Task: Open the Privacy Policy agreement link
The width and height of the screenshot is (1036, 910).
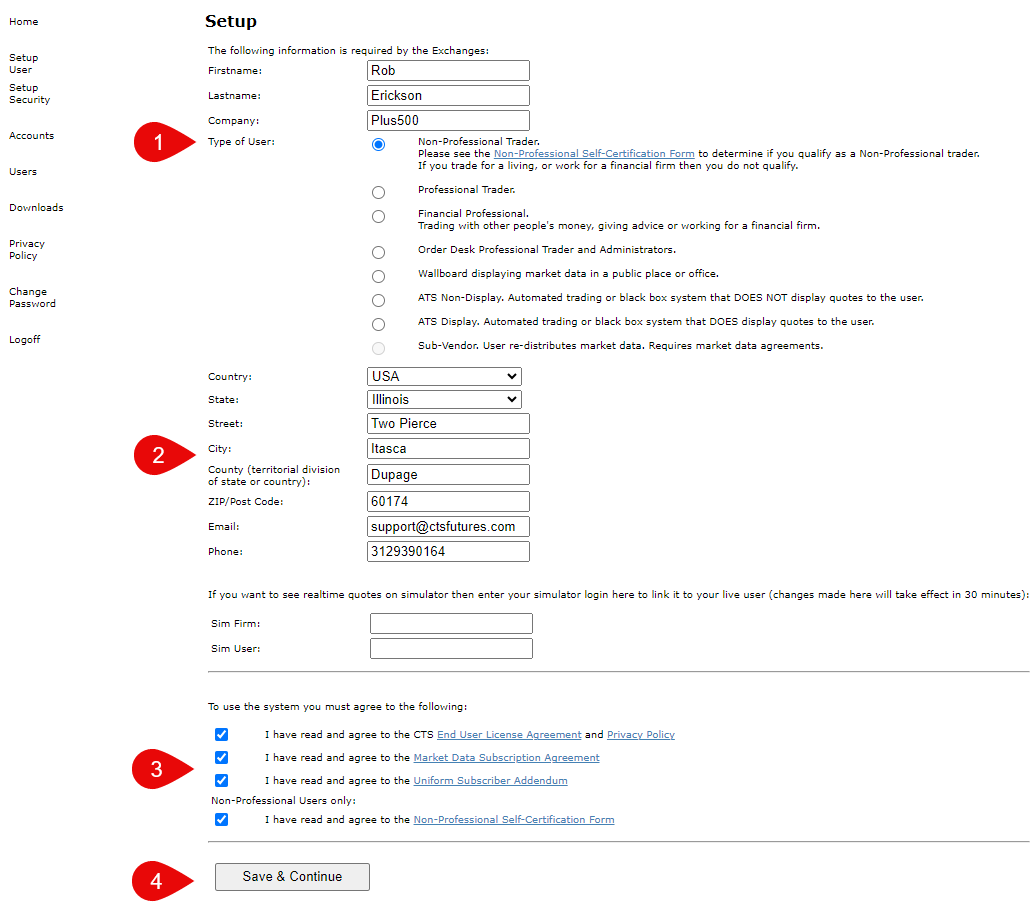Action: pos(640,734)
